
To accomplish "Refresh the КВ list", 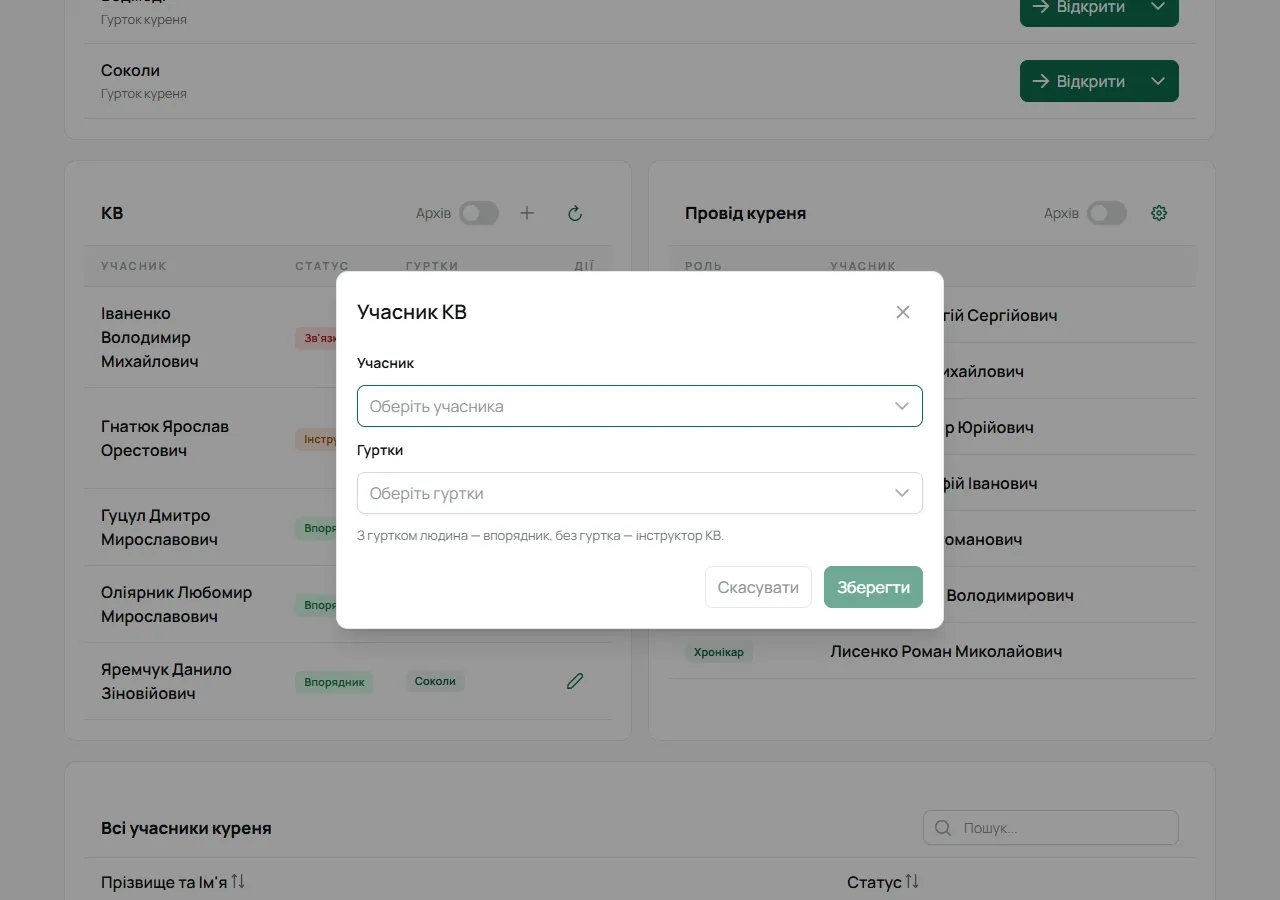I will coord(575,213).
